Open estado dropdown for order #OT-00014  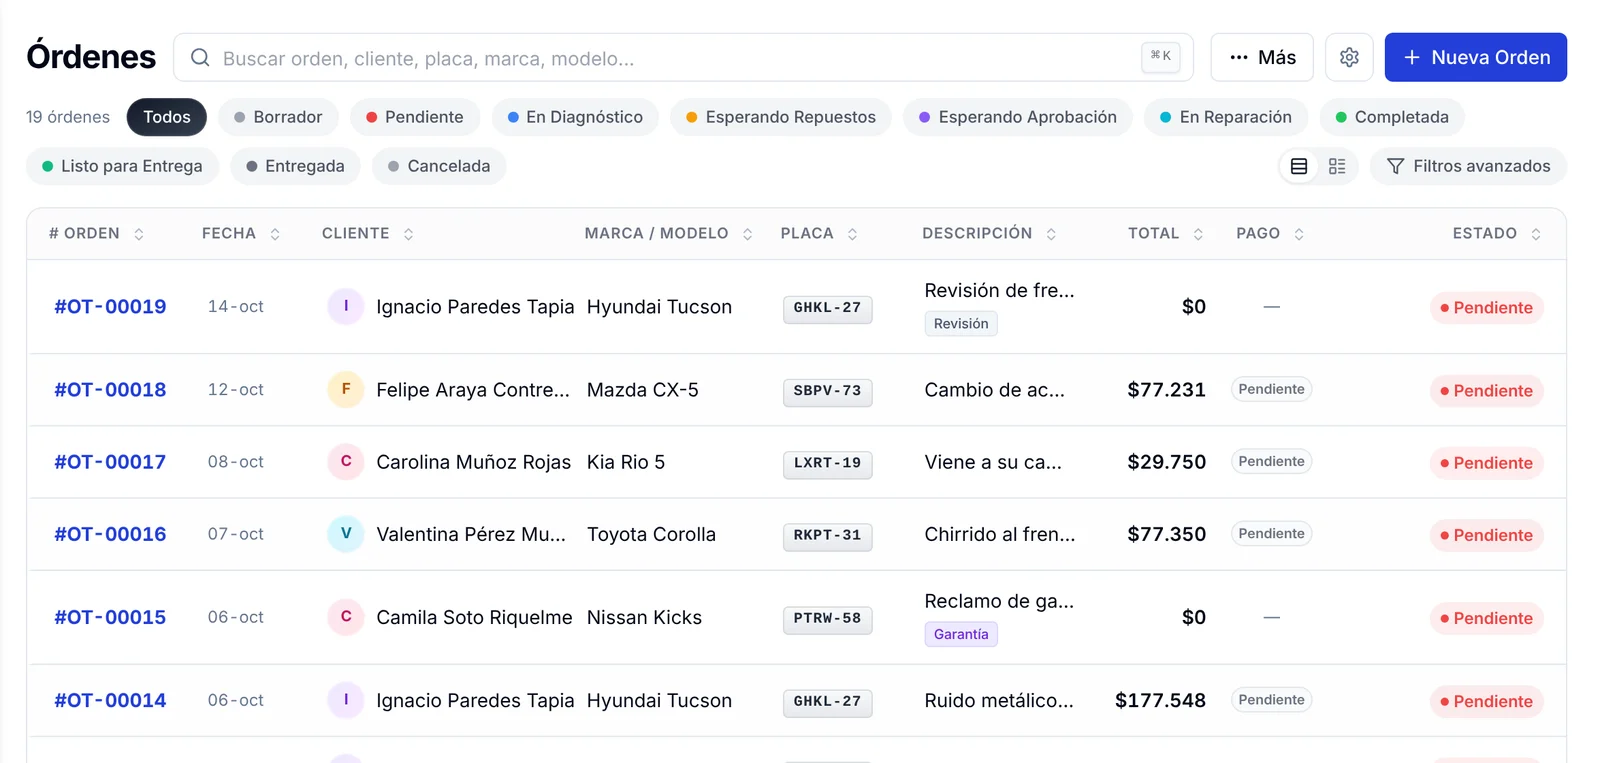coord(1487,701)
